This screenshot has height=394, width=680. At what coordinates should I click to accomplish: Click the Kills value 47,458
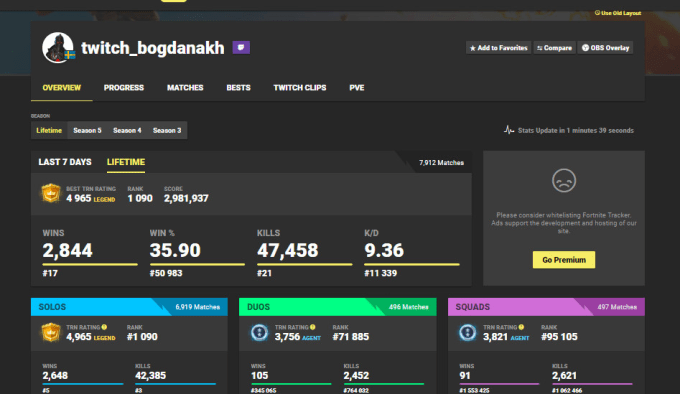[288, 250]
